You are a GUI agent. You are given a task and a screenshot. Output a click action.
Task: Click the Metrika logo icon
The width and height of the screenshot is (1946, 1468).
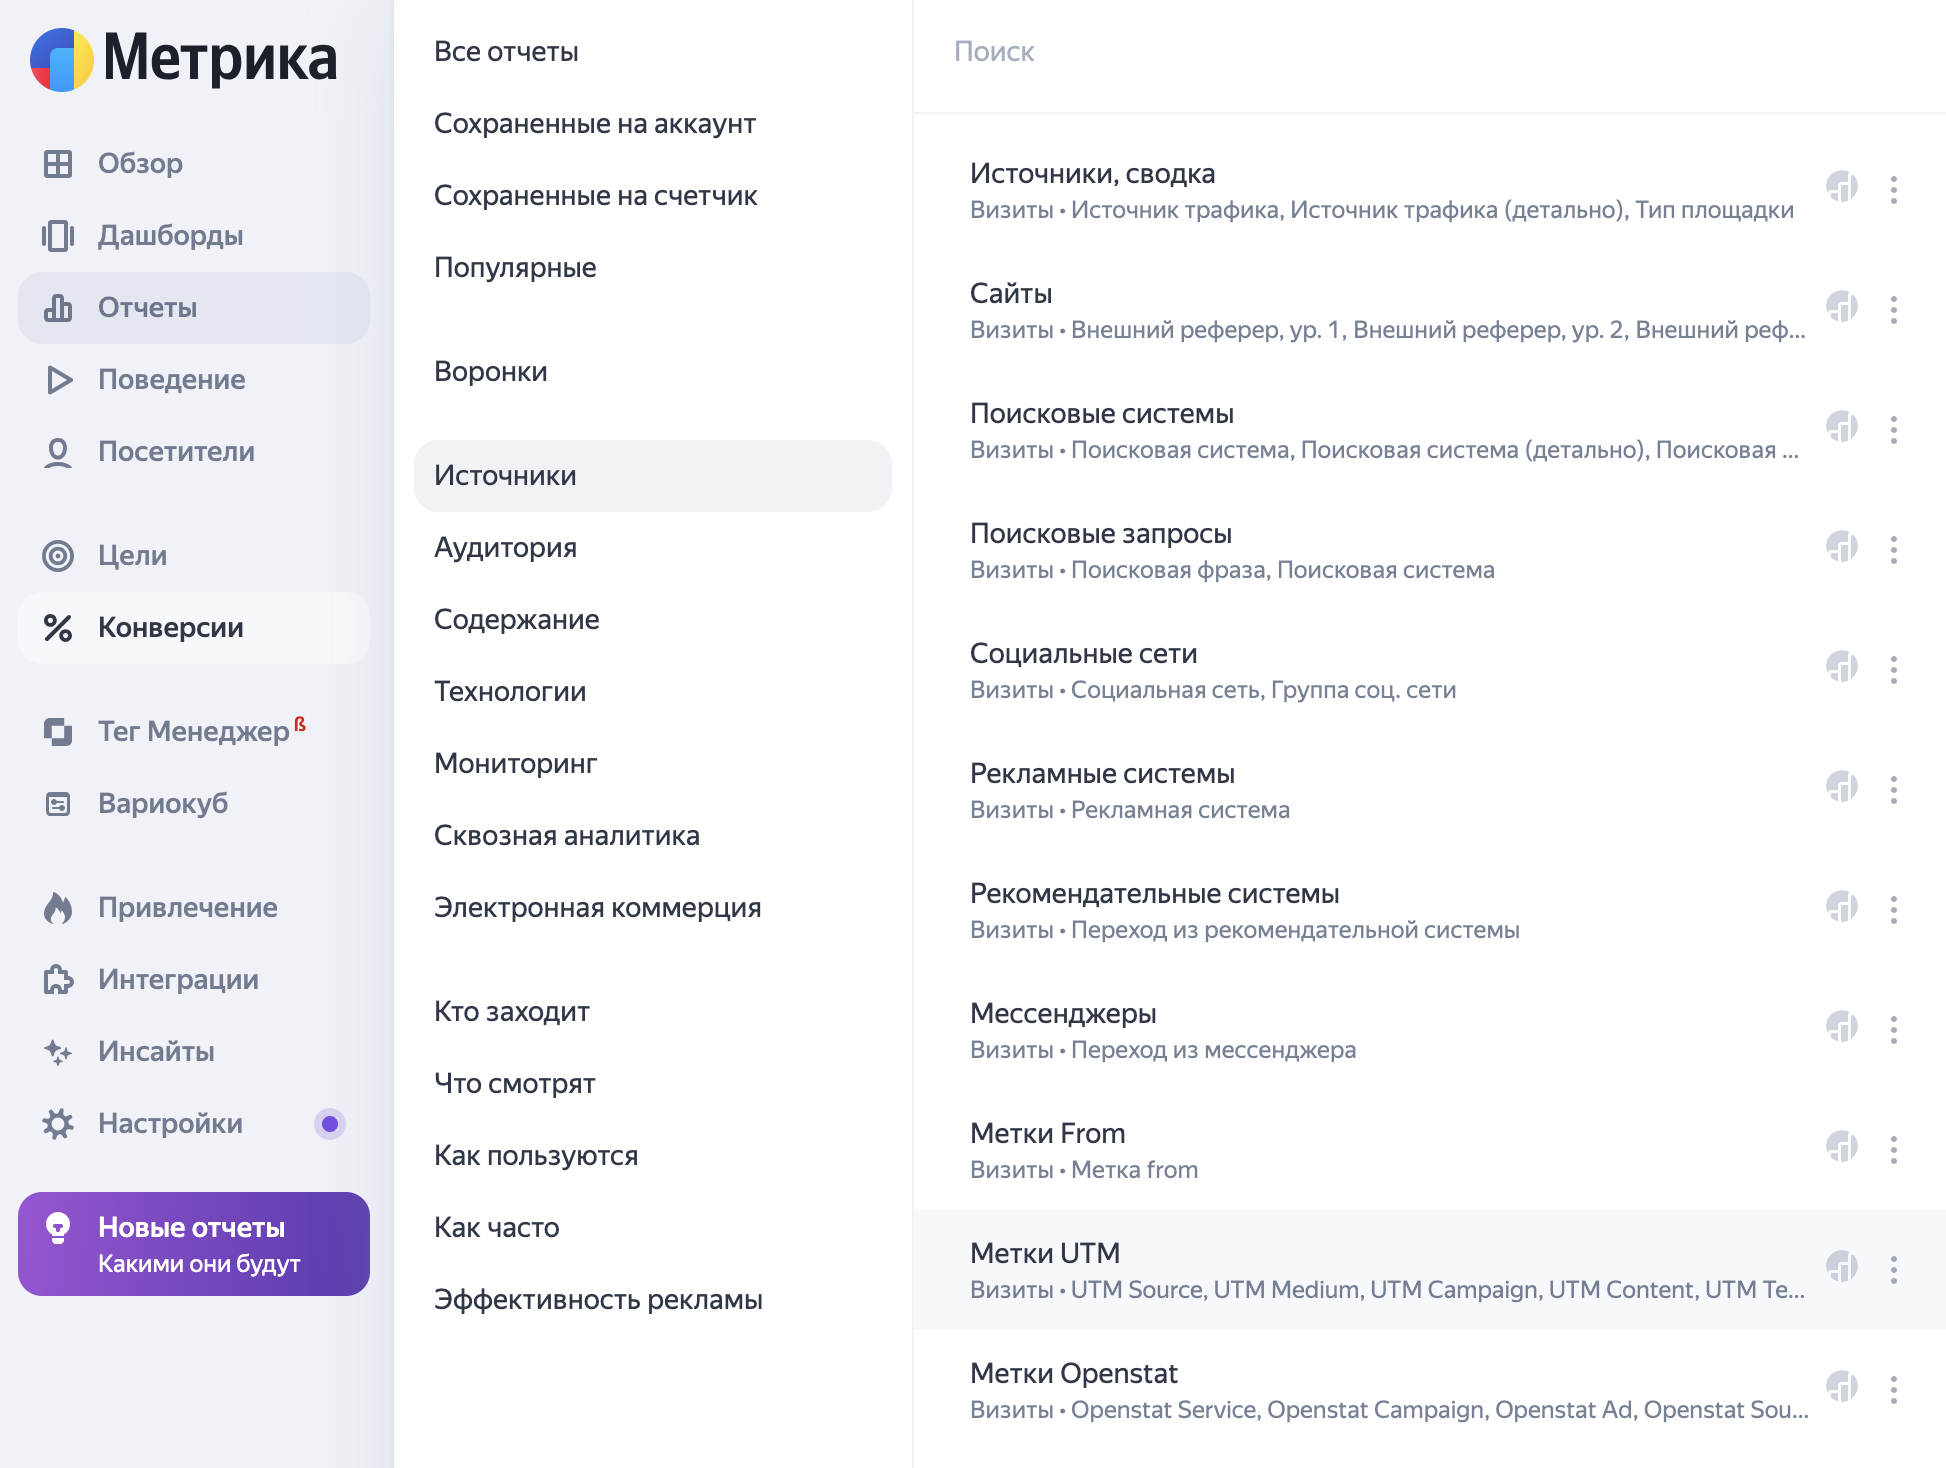(x=62, y=60)
